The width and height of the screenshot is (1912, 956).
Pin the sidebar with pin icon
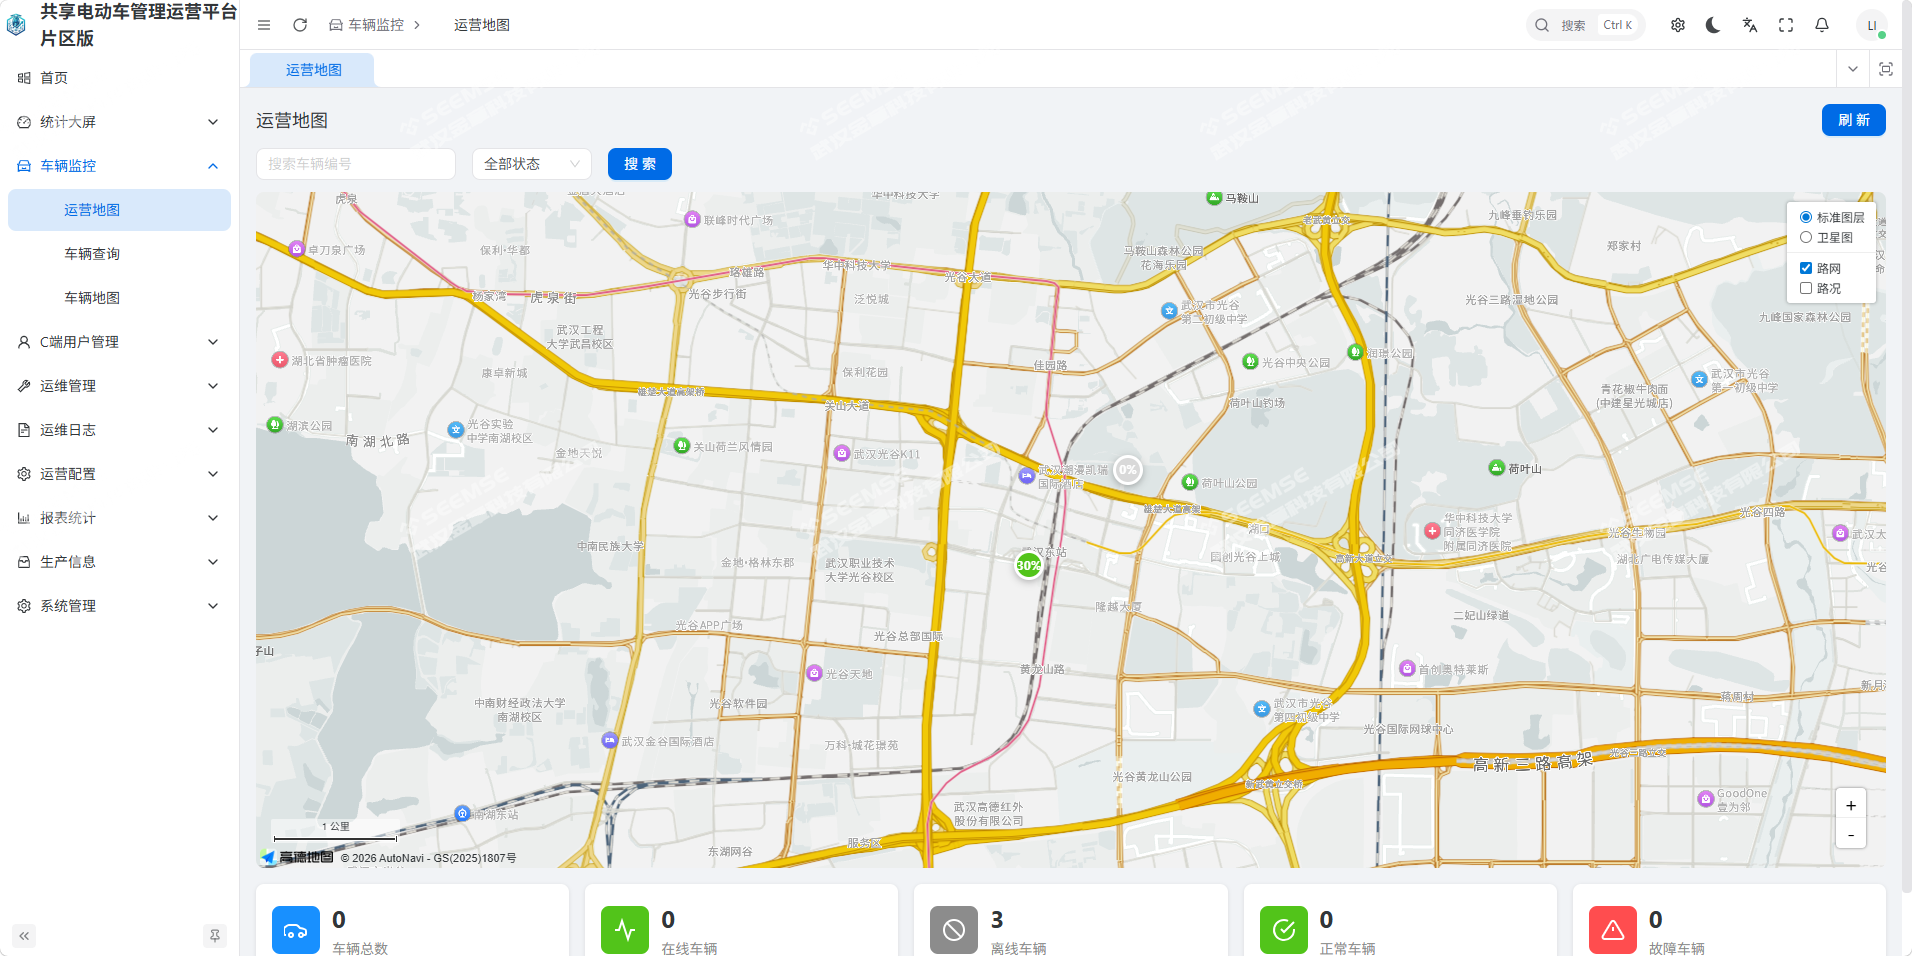214,936
